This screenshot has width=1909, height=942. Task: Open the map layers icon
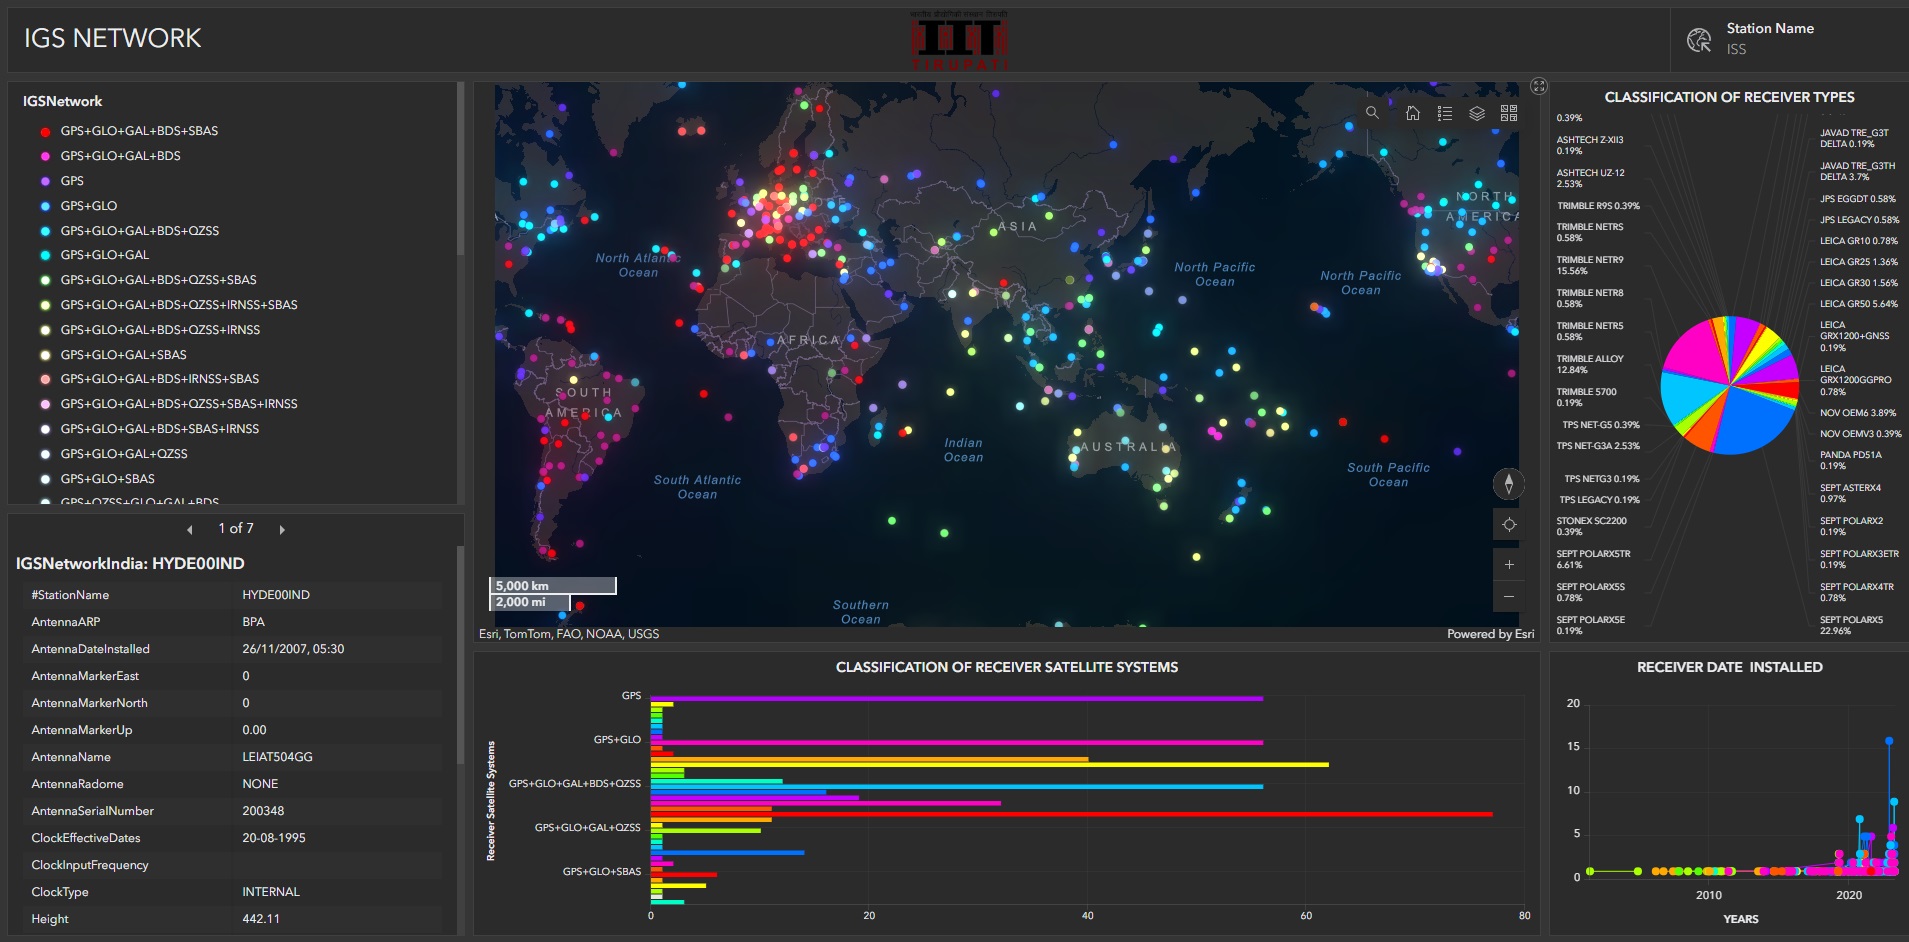(x=1476, y=113)
